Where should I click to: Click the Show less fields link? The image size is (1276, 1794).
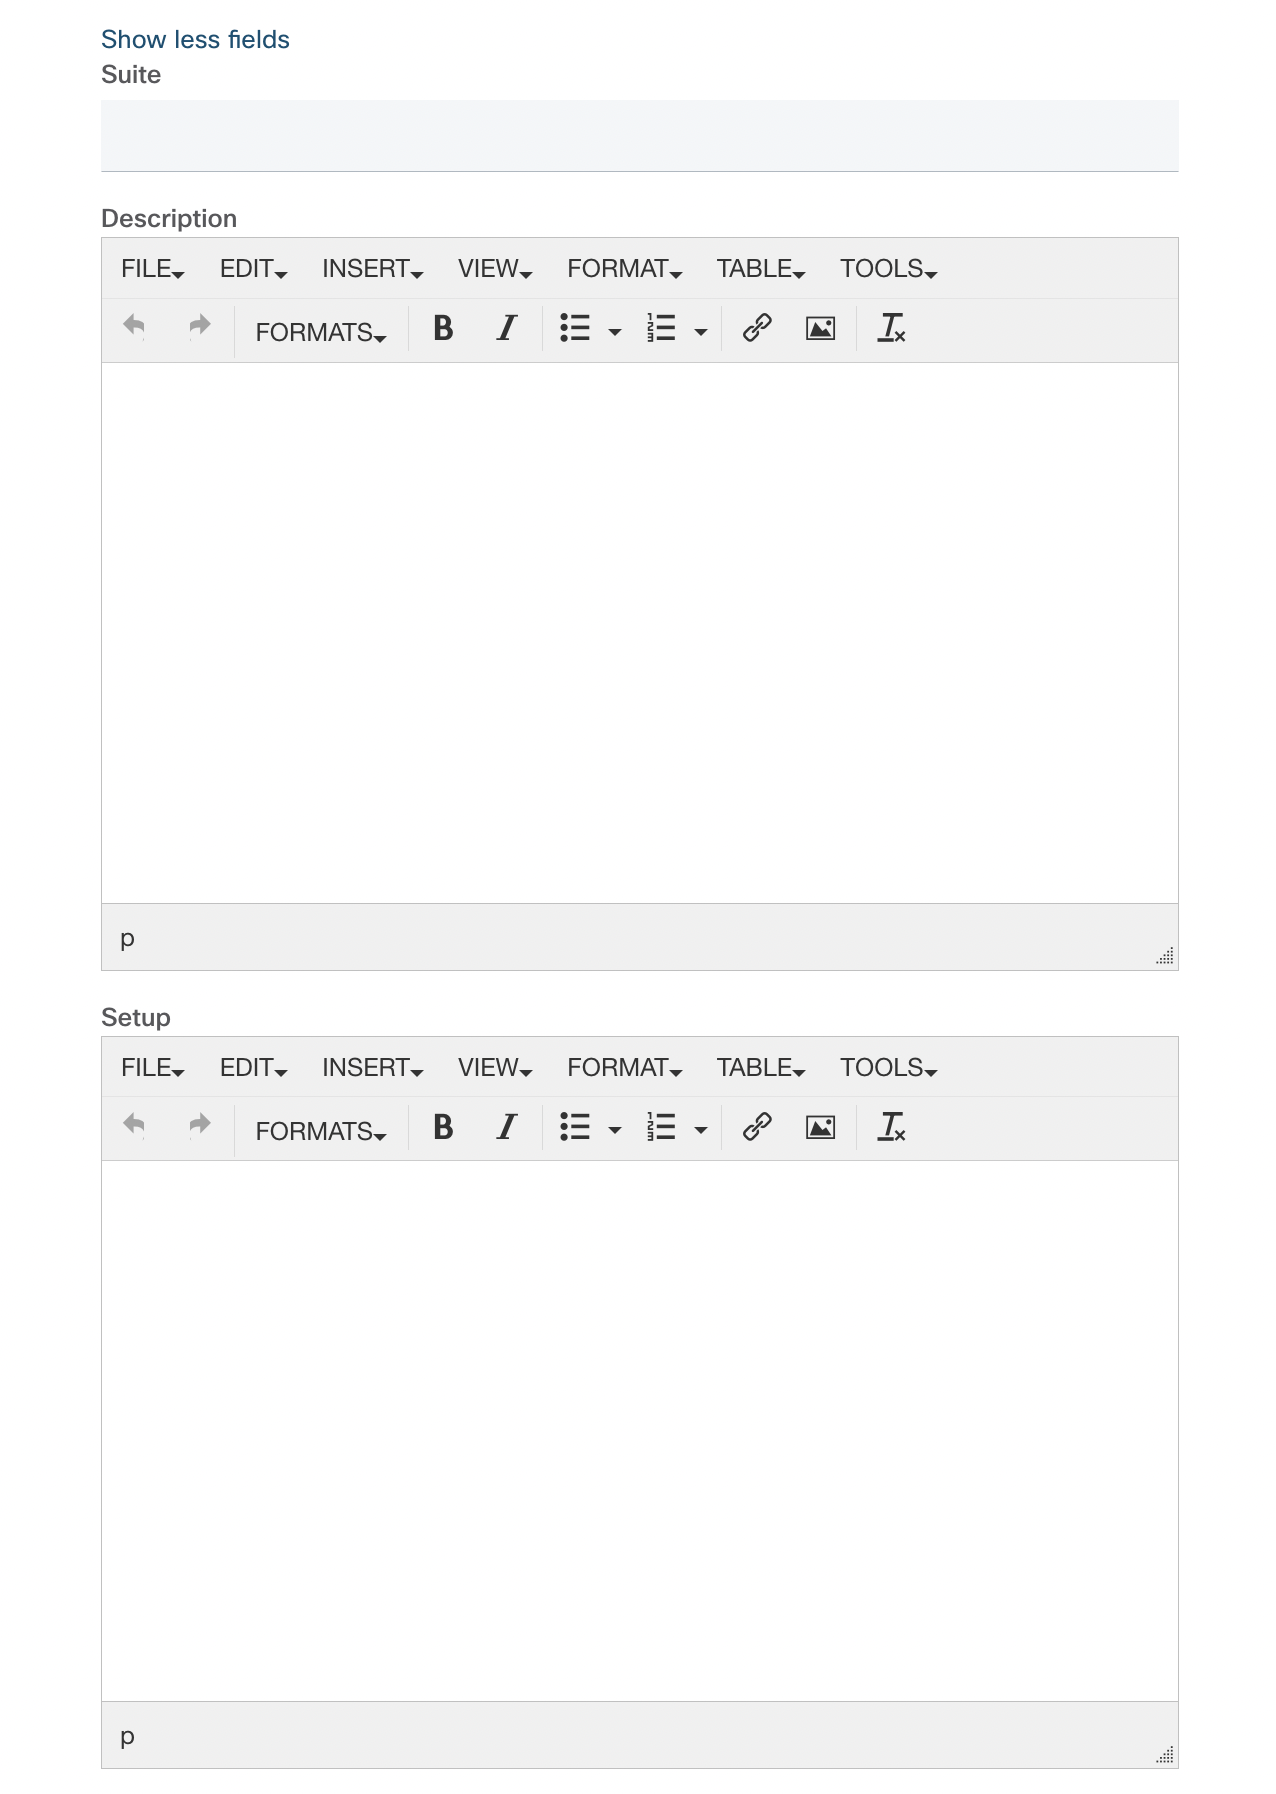click(195, 39)
